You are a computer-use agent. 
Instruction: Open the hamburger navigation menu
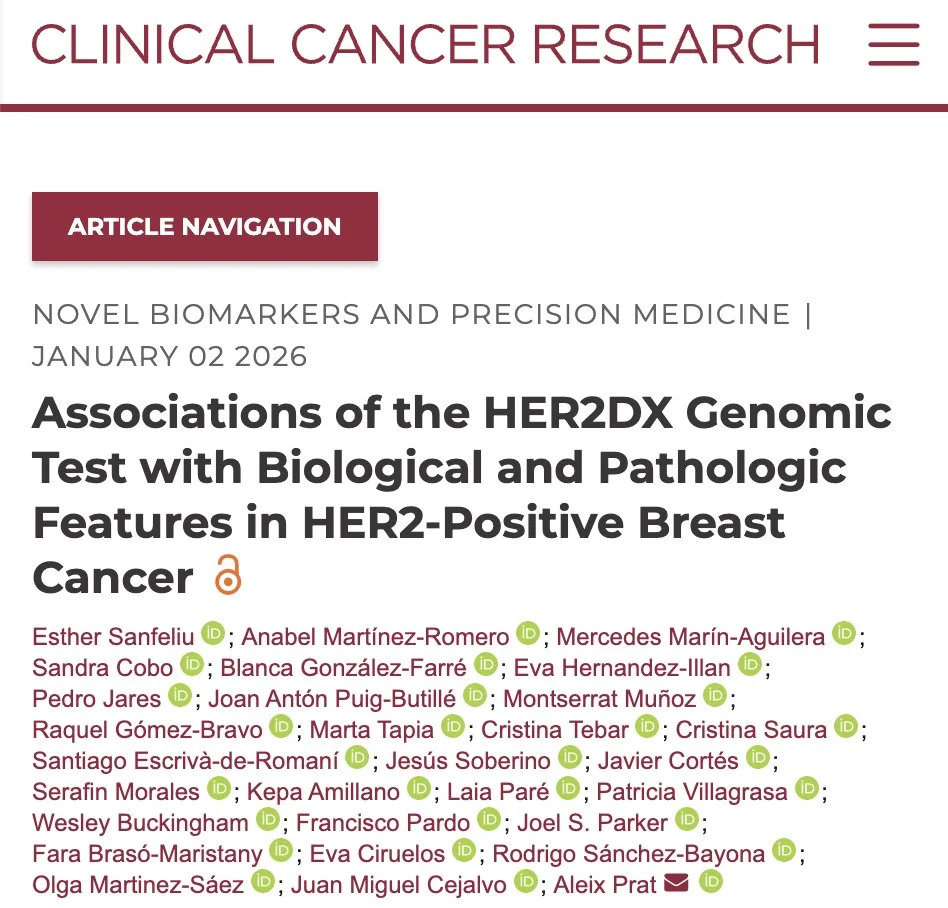[x=893, y=45]
